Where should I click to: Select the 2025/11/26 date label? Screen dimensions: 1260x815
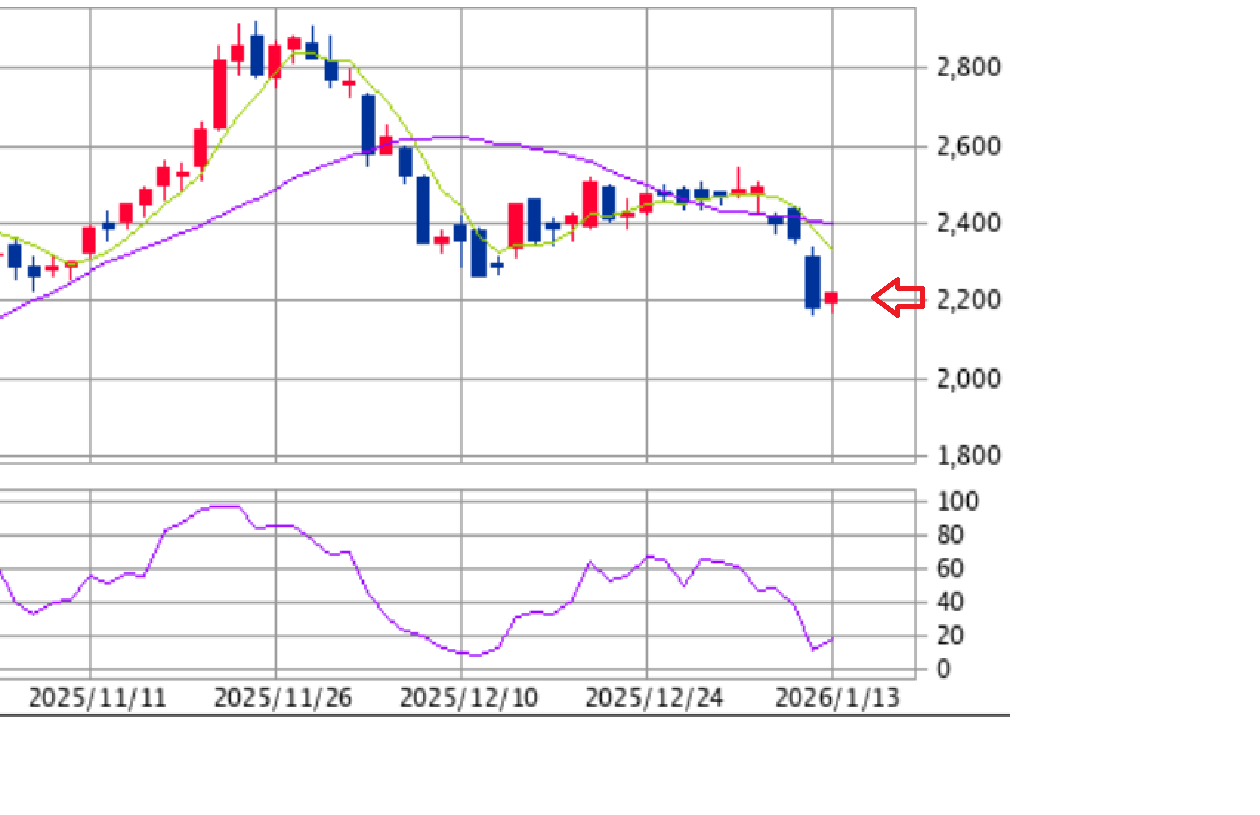tap(283, 697)
